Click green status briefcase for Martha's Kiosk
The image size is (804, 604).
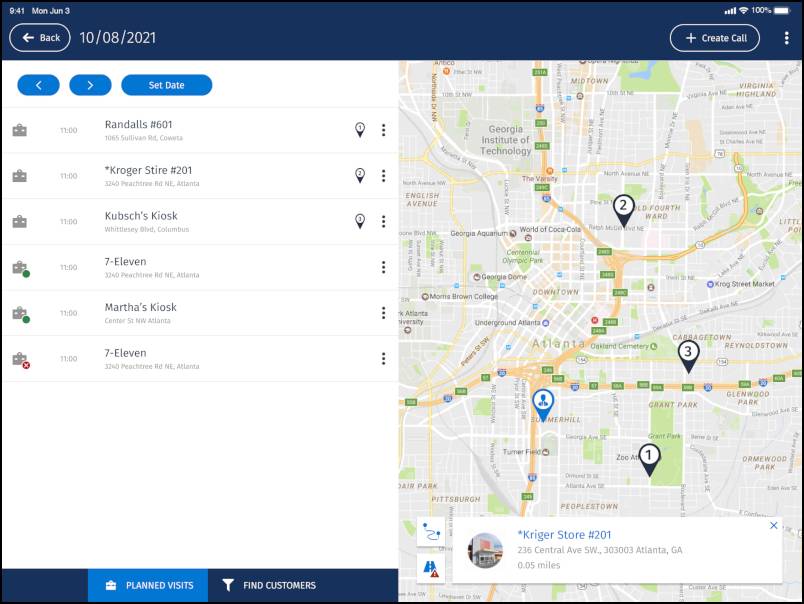tap(21, 314)
